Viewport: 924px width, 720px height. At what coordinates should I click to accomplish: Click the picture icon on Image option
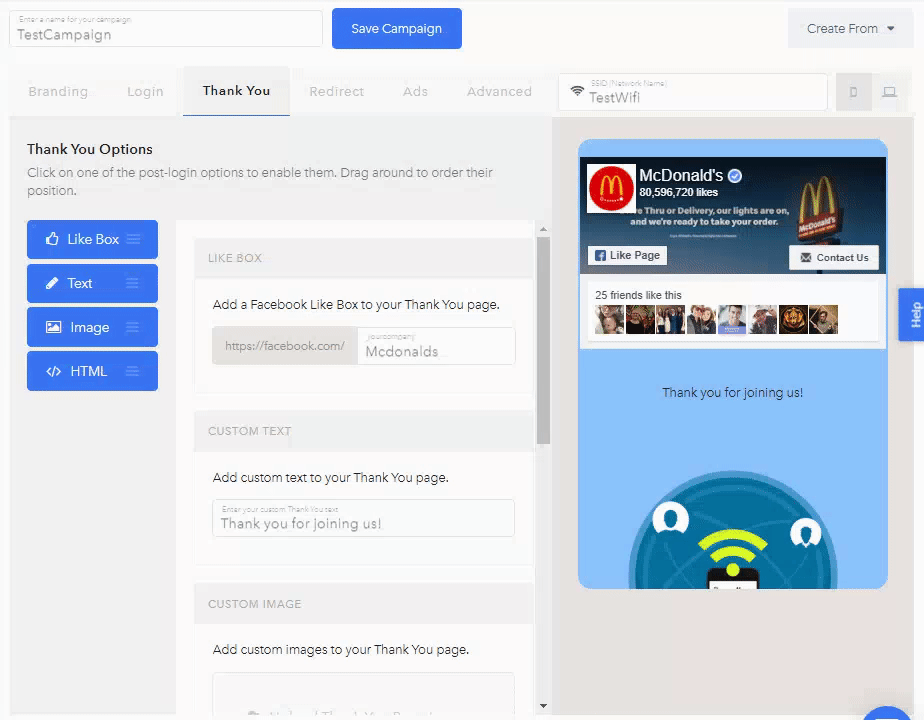53,327
